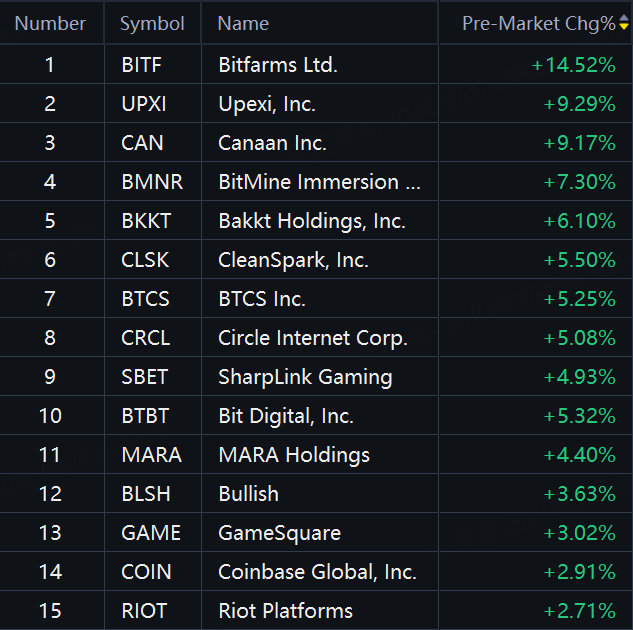This screenshot has width=633, height=630.
Task: Select the MARA Holdings row name
Action: (x=294, y=455)
